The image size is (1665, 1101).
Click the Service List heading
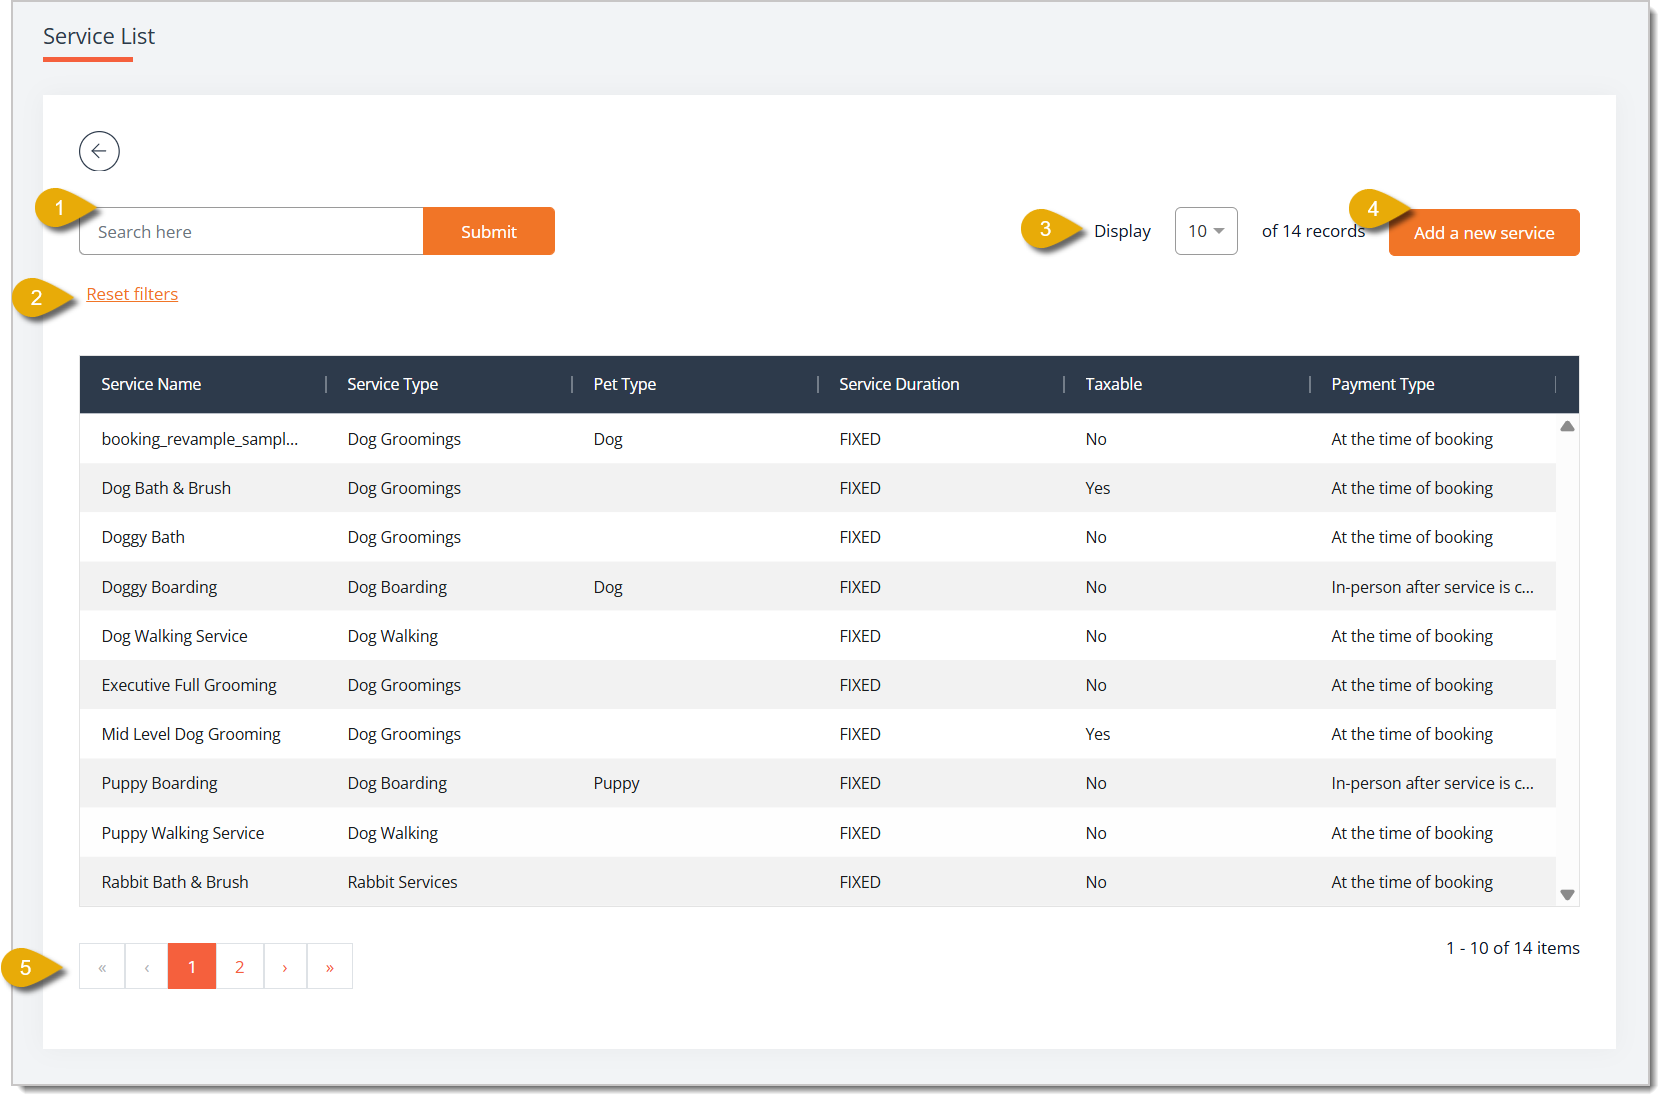click(99, 36)
